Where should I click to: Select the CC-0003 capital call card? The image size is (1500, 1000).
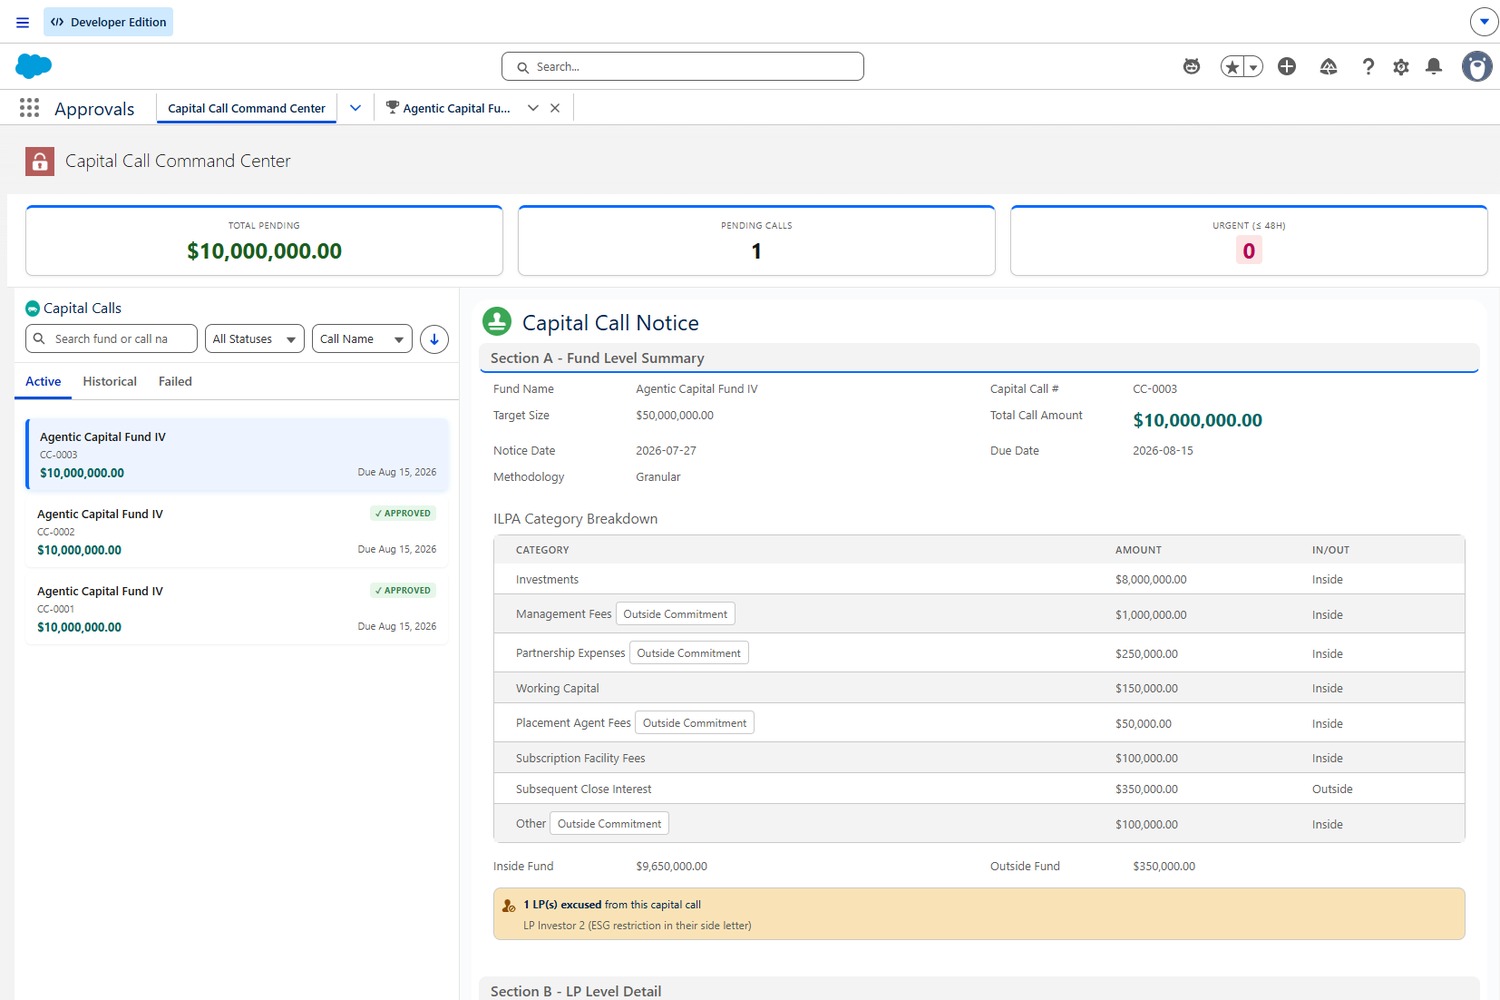pos(237,454)
